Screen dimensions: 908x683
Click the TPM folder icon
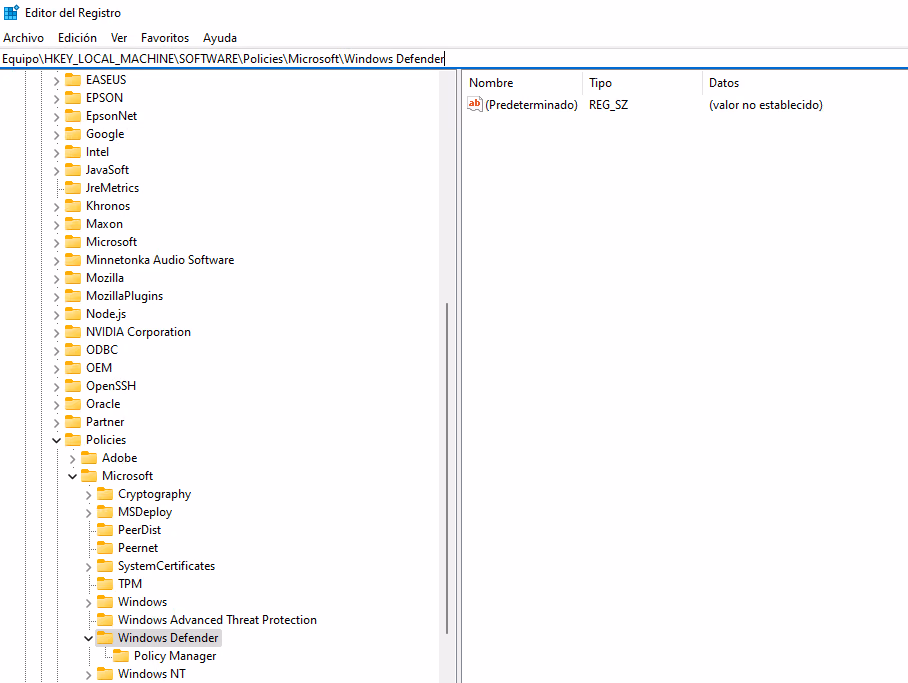pos(105,584)
